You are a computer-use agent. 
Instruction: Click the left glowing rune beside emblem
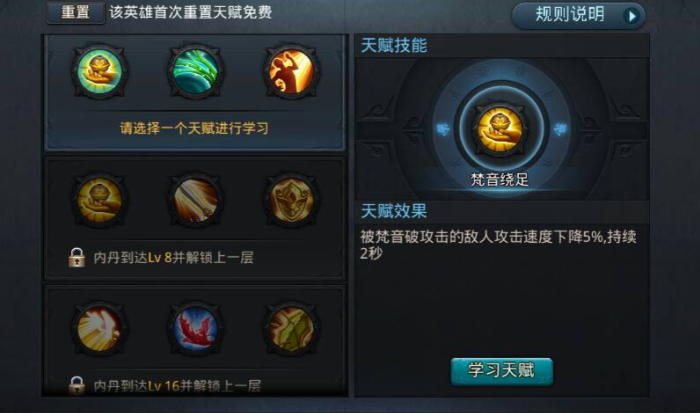pyautogui.click(x=443, y=129)
